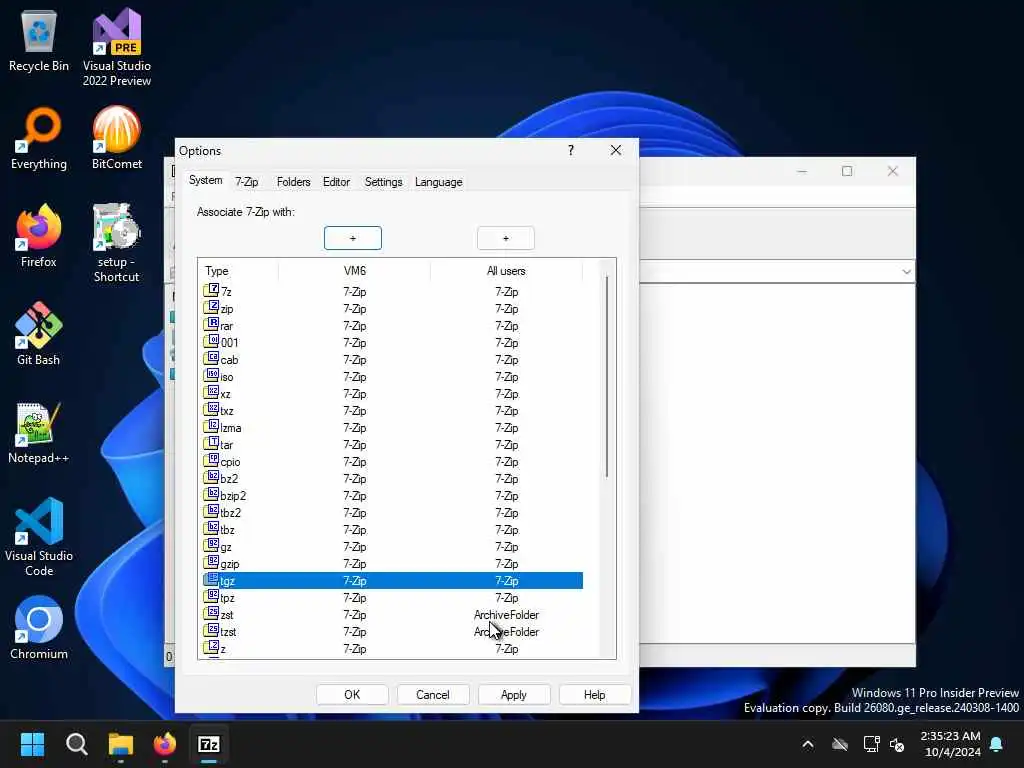Open File Explorer from the taskbar
The image size is (1024, 768).
pyautogui.click(x=121, y=744)
